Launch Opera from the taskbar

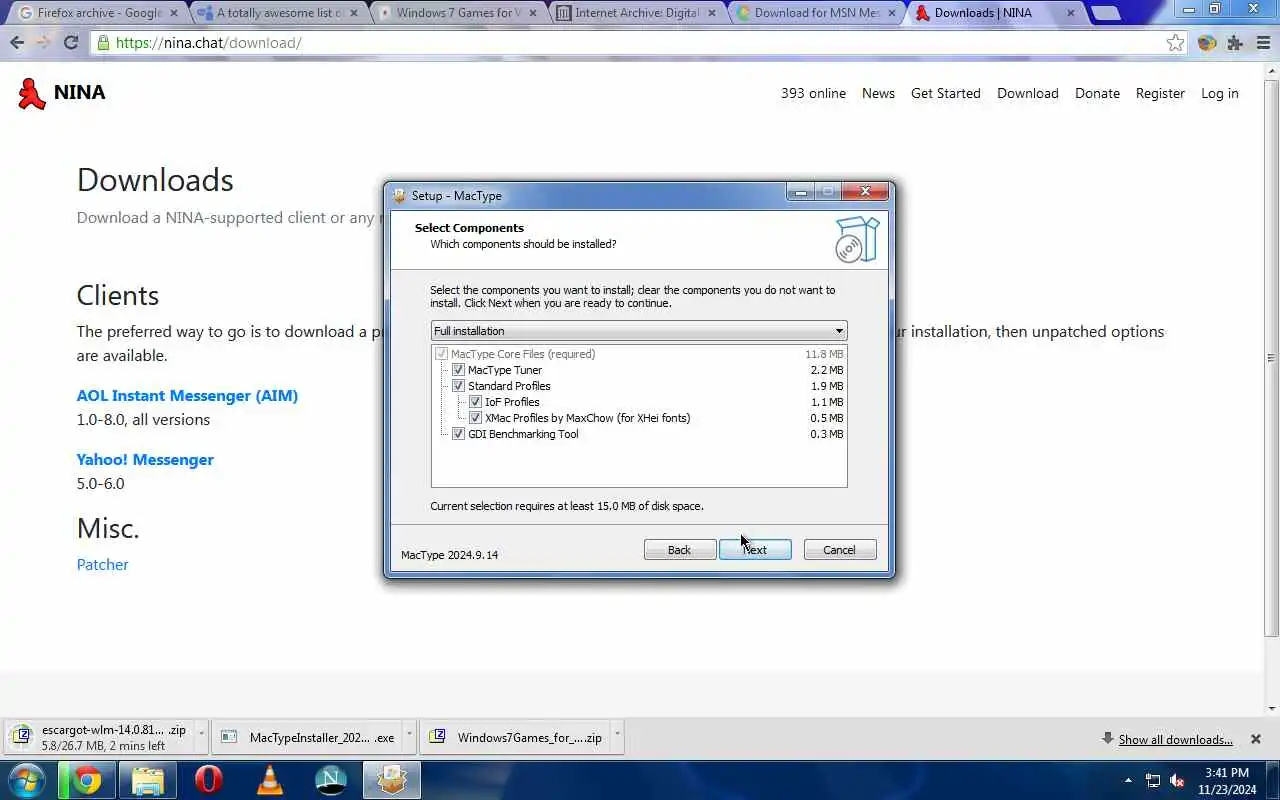(x=208, y=780)
